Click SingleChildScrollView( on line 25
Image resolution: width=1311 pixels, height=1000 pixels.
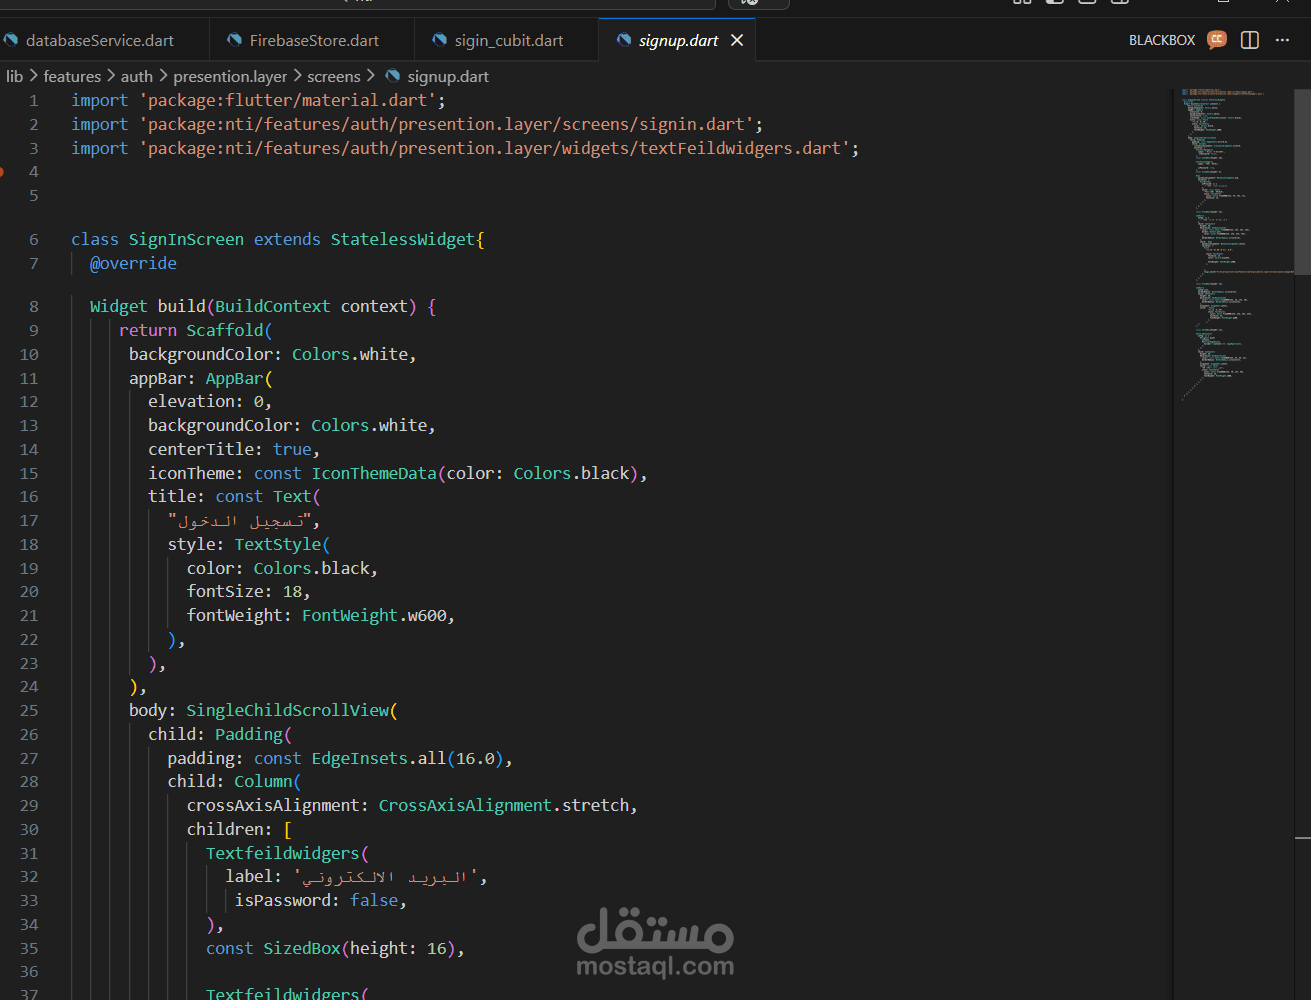coord(292,711)
